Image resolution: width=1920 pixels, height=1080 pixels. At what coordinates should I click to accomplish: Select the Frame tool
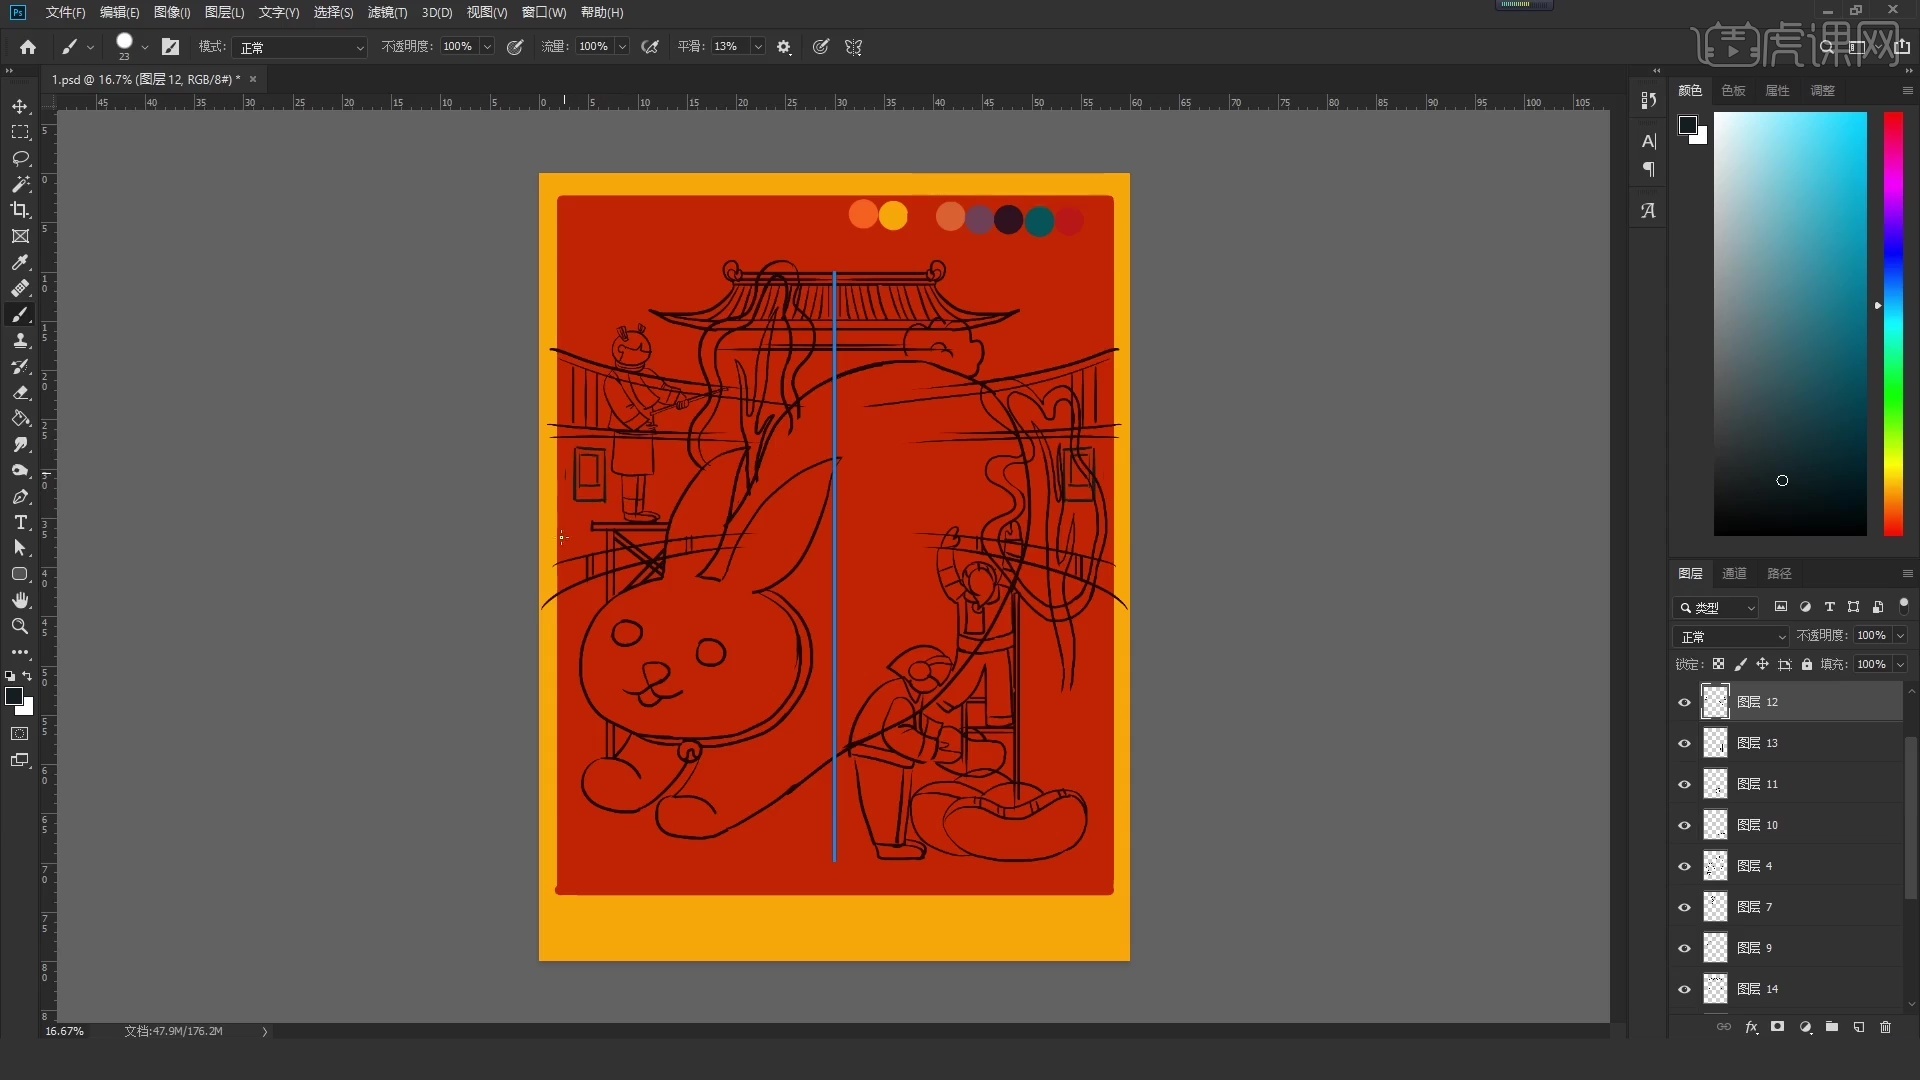tap(20, 236)
